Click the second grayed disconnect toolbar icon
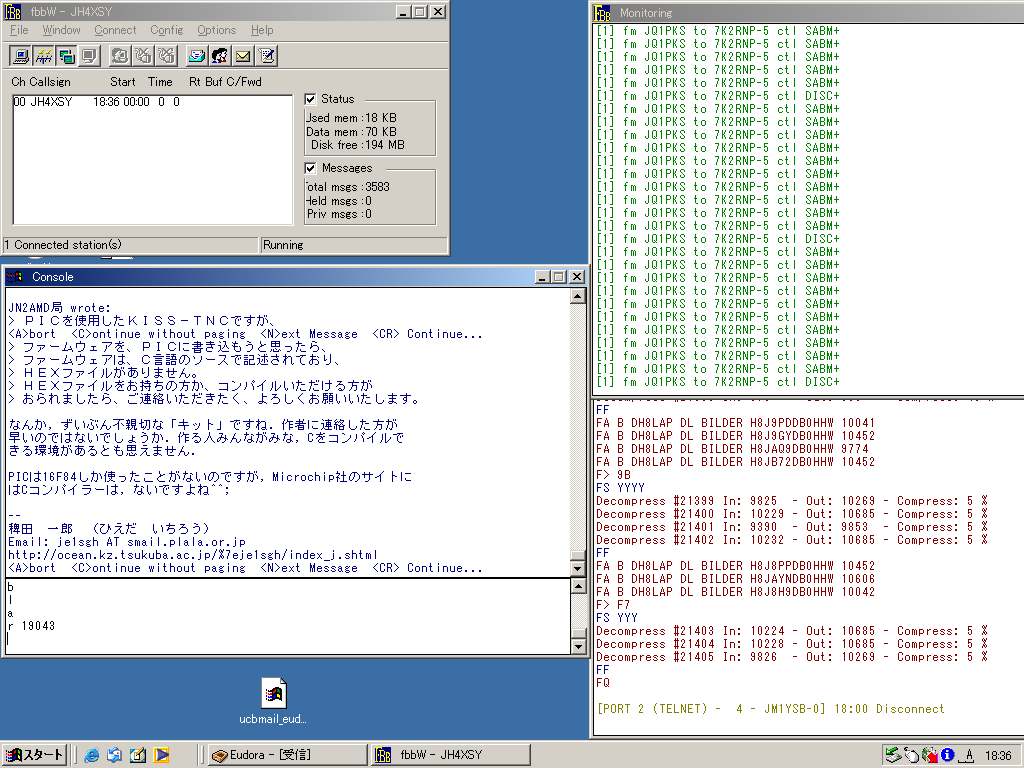 (x=166, y=56)
